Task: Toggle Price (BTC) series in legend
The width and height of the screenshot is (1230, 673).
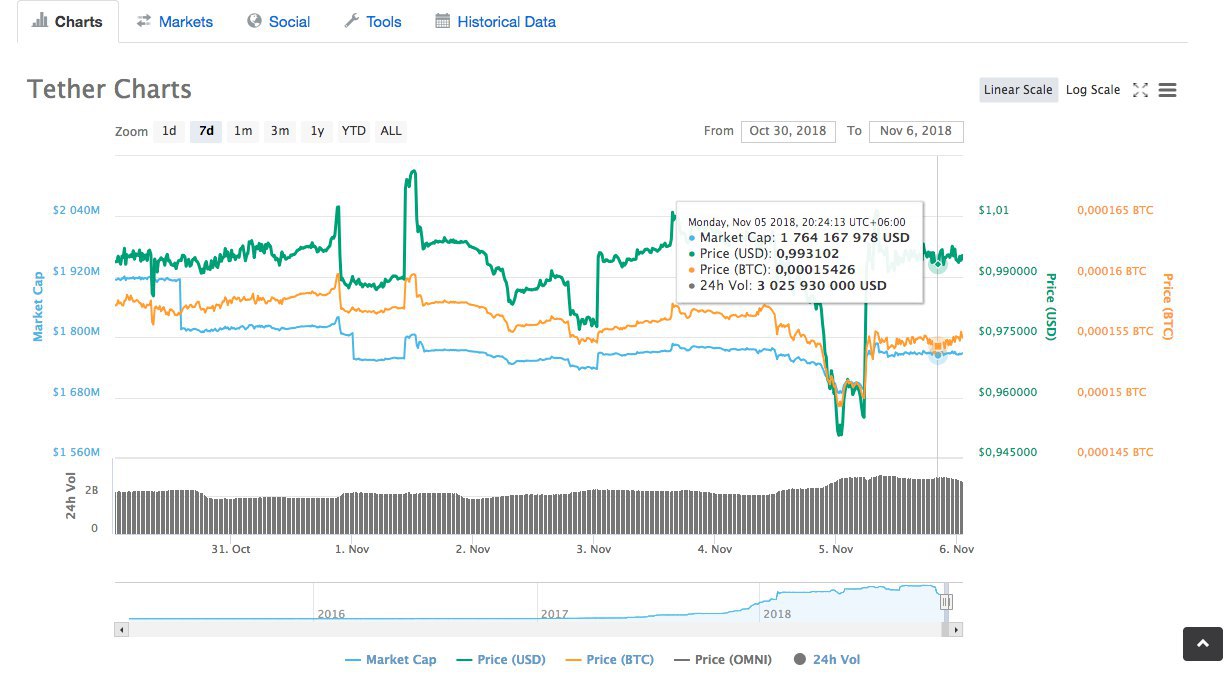Action: pos(609,660)
